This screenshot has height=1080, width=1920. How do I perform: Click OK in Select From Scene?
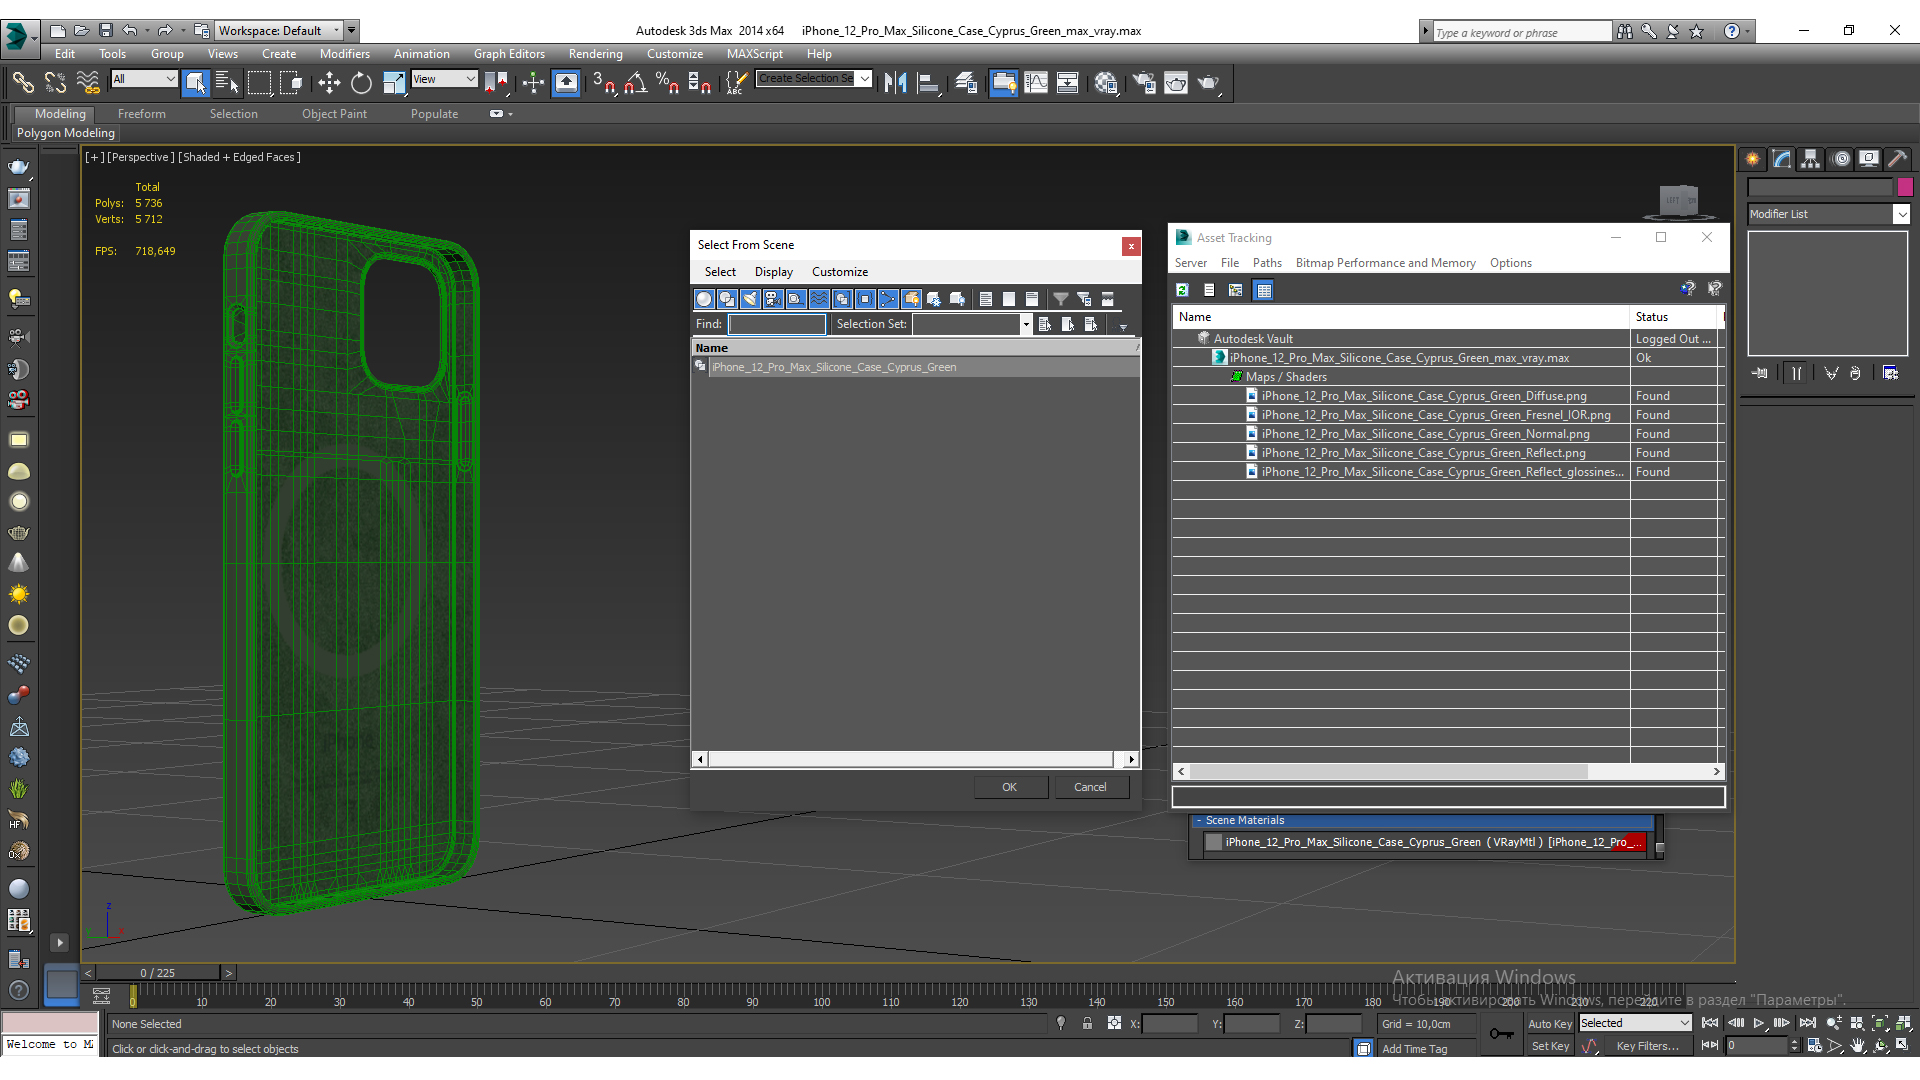(x=1010, y=787)
